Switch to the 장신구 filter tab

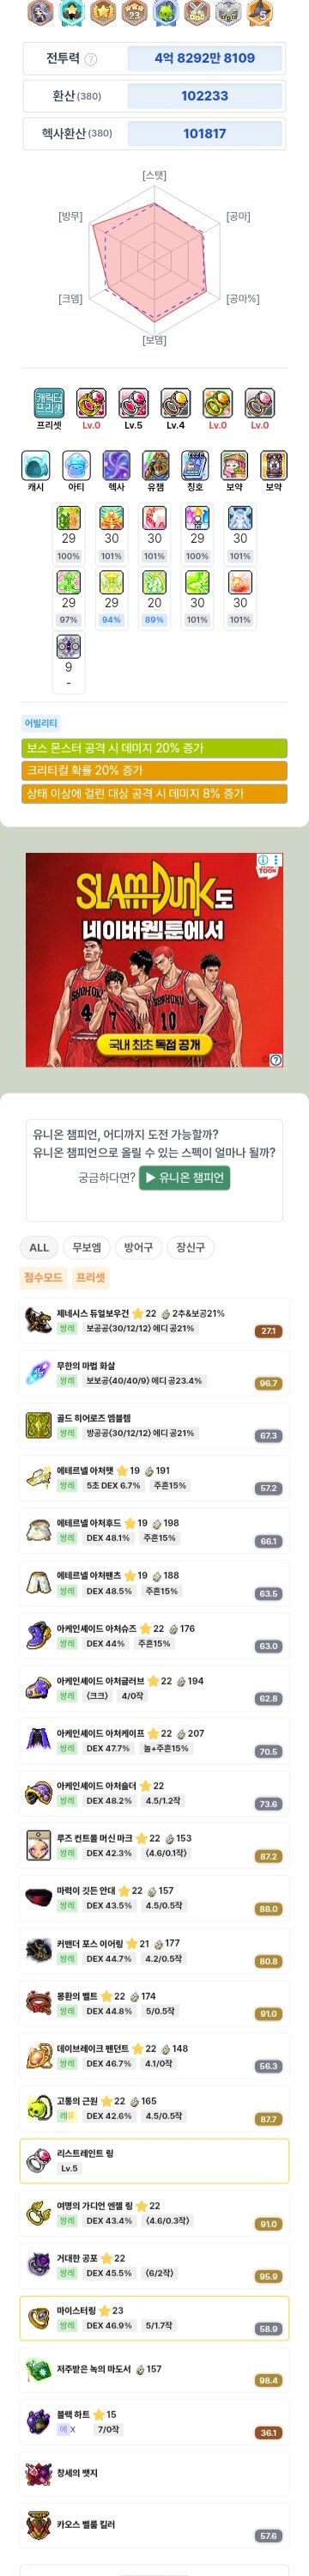click(190, 1247)
